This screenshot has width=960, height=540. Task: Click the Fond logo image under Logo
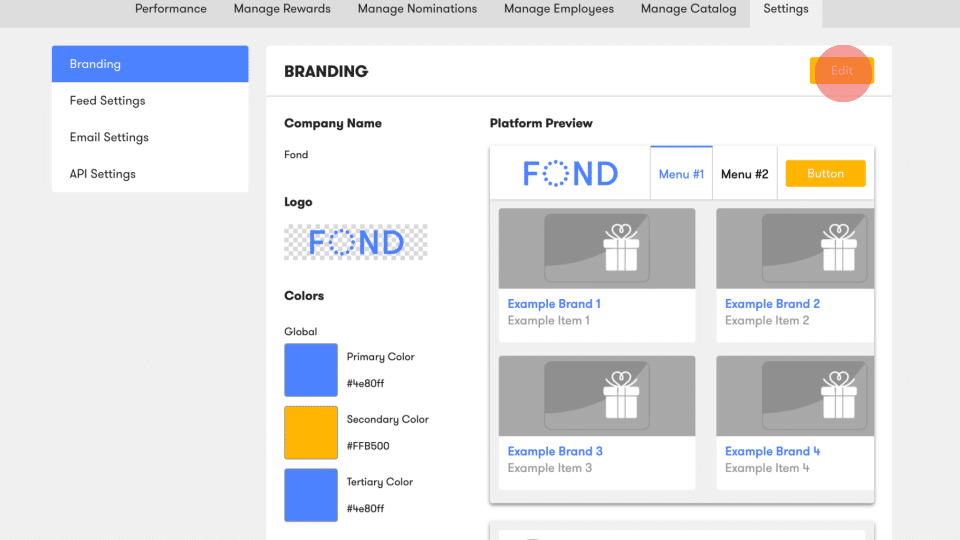pos(356,242)
